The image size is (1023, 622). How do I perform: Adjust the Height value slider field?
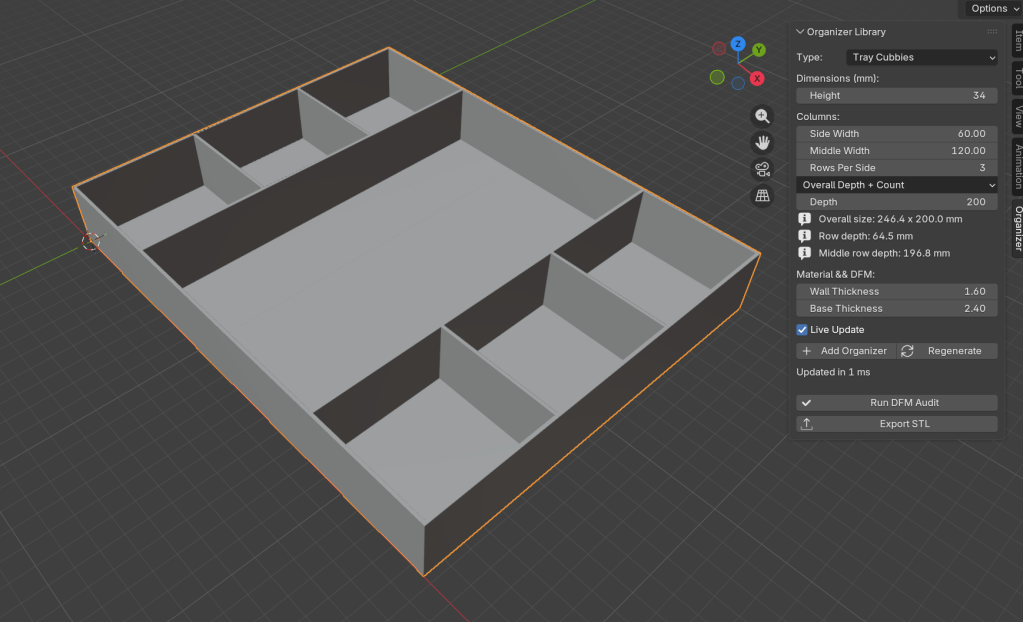click(896, 95)
